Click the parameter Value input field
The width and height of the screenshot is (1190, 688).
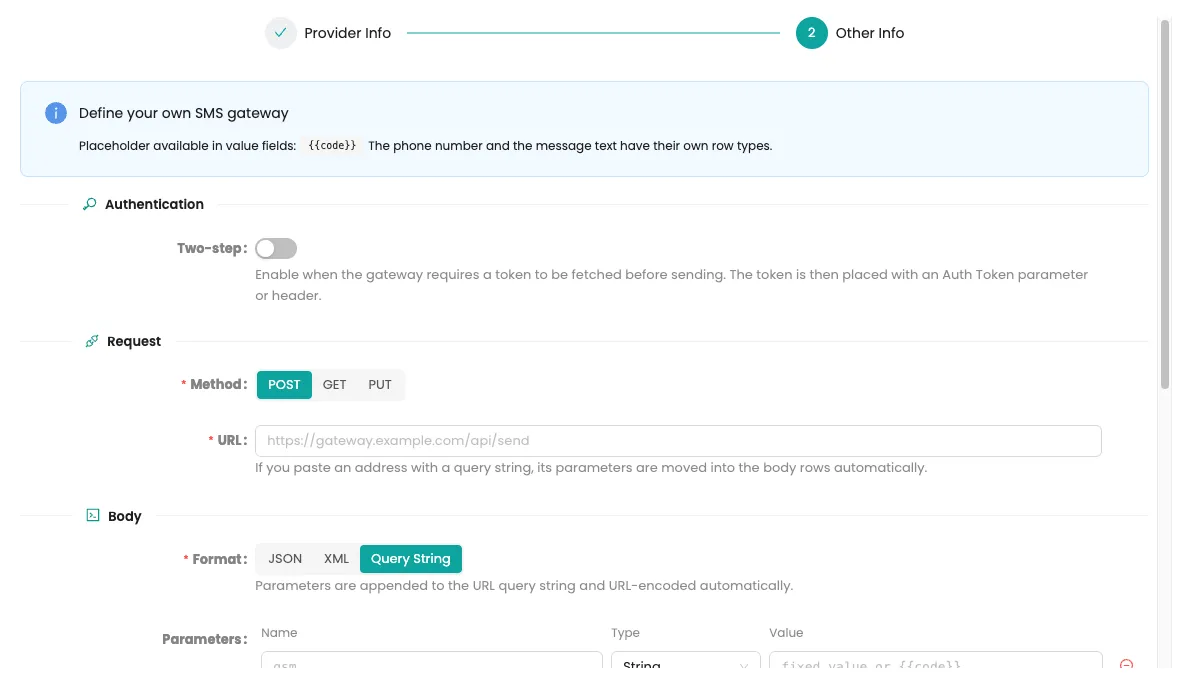coord(936,660)
